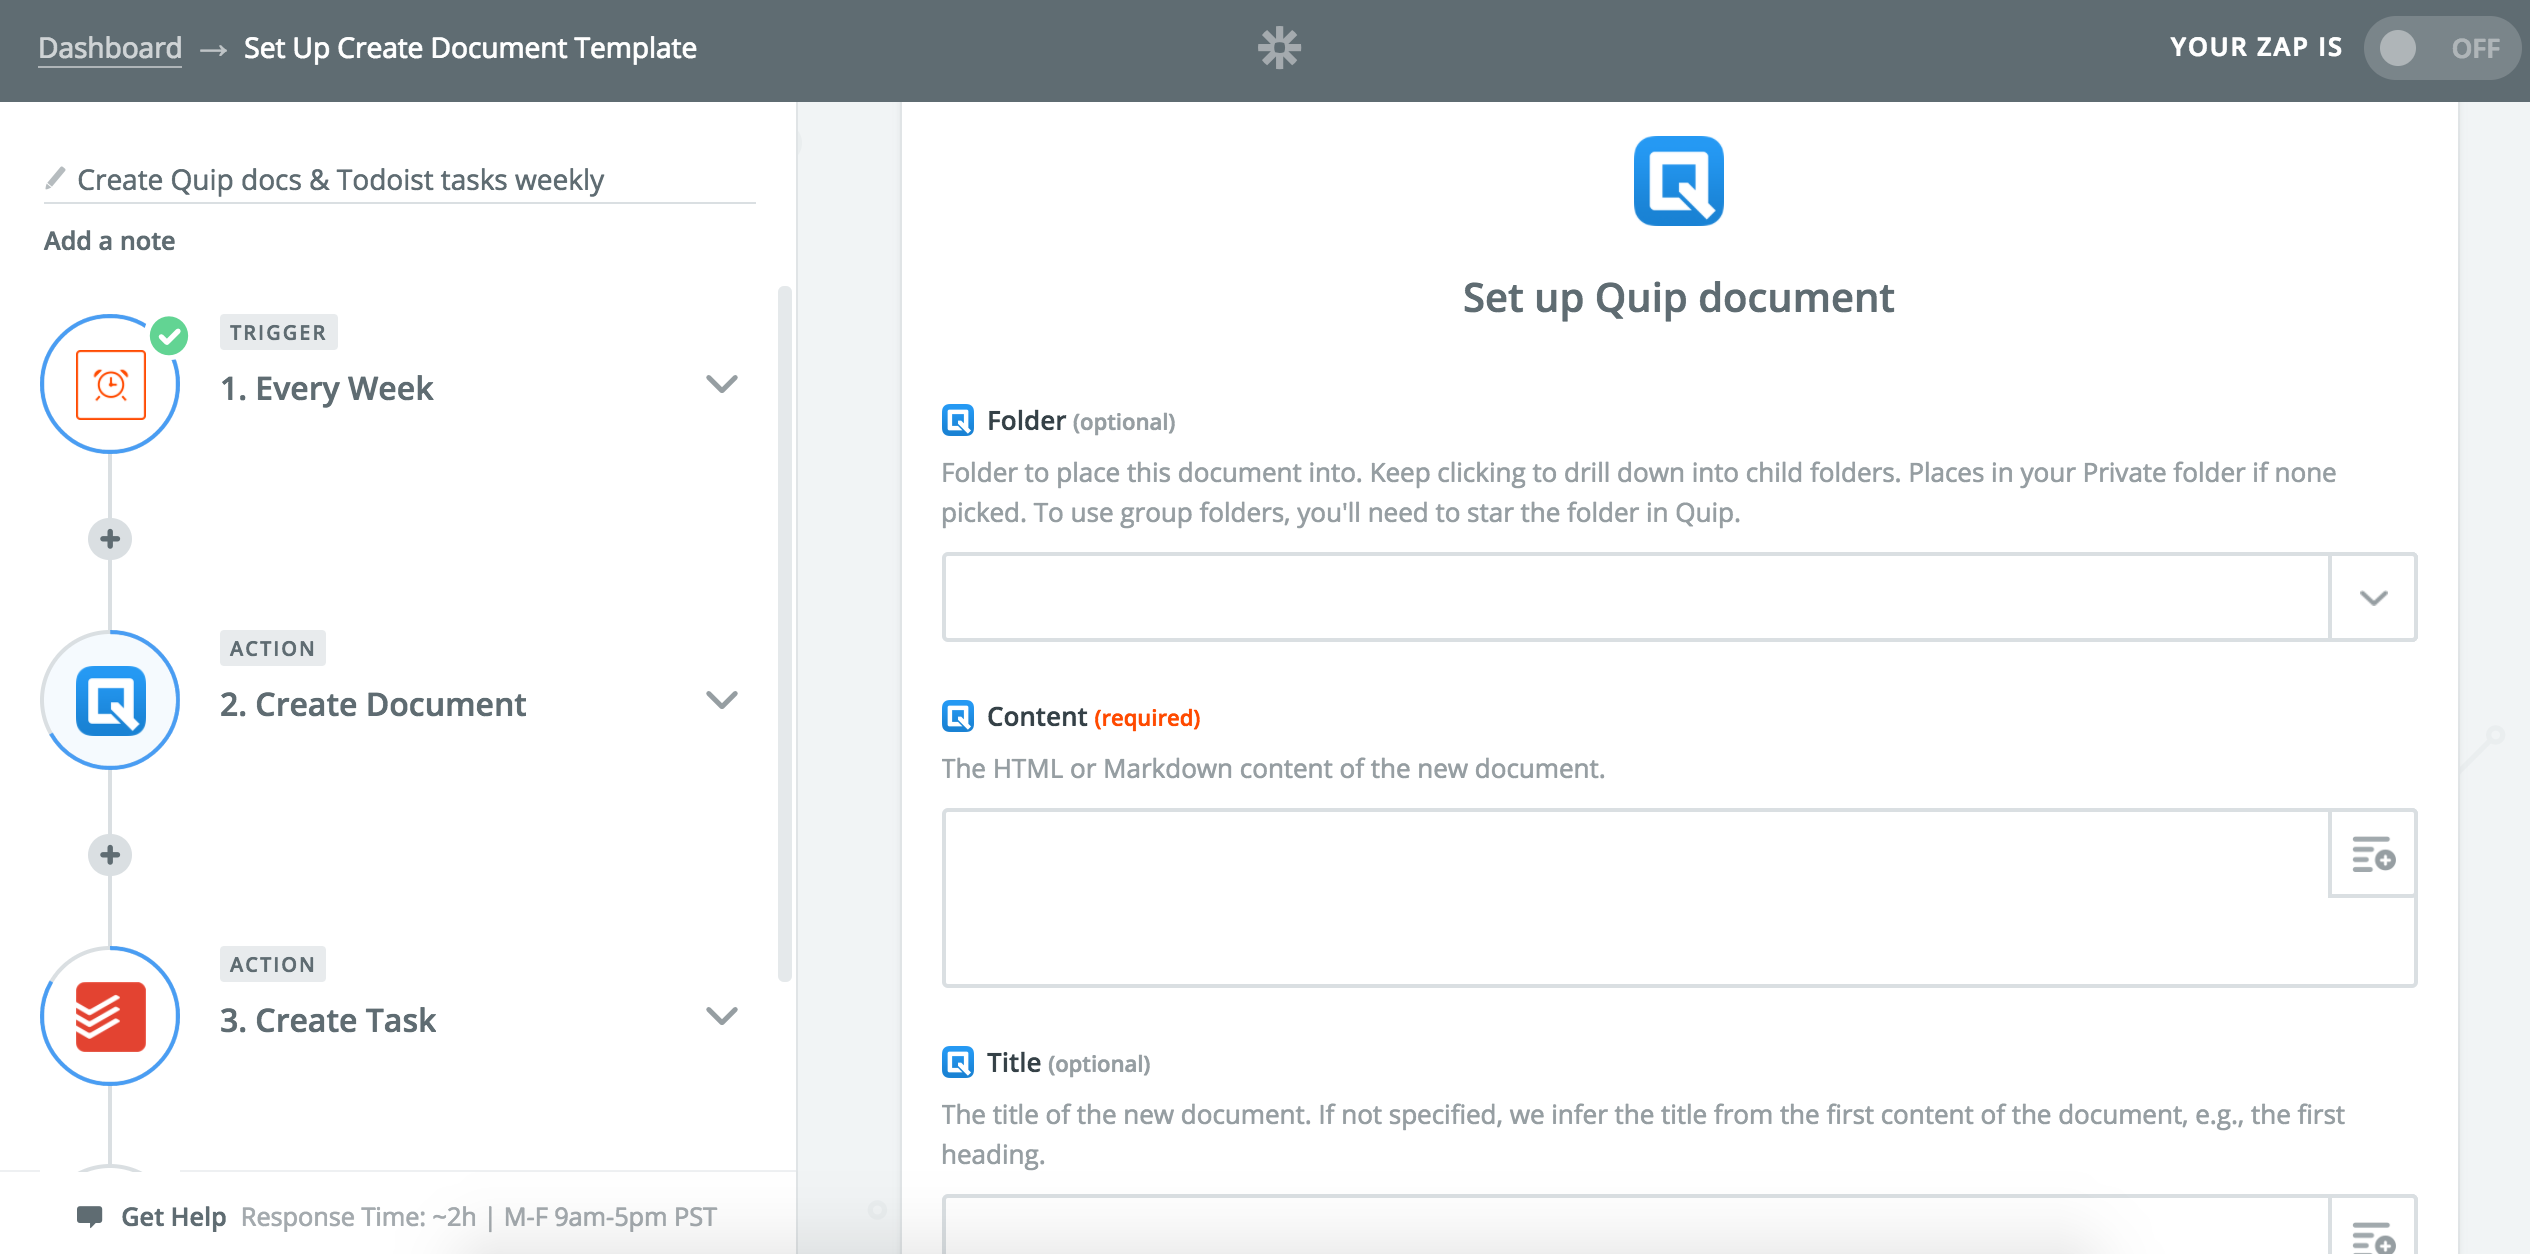The image size is (2530, 1254).
Task: Click the Quip icon next to Folder label
Action: click(x=957, y=420)
